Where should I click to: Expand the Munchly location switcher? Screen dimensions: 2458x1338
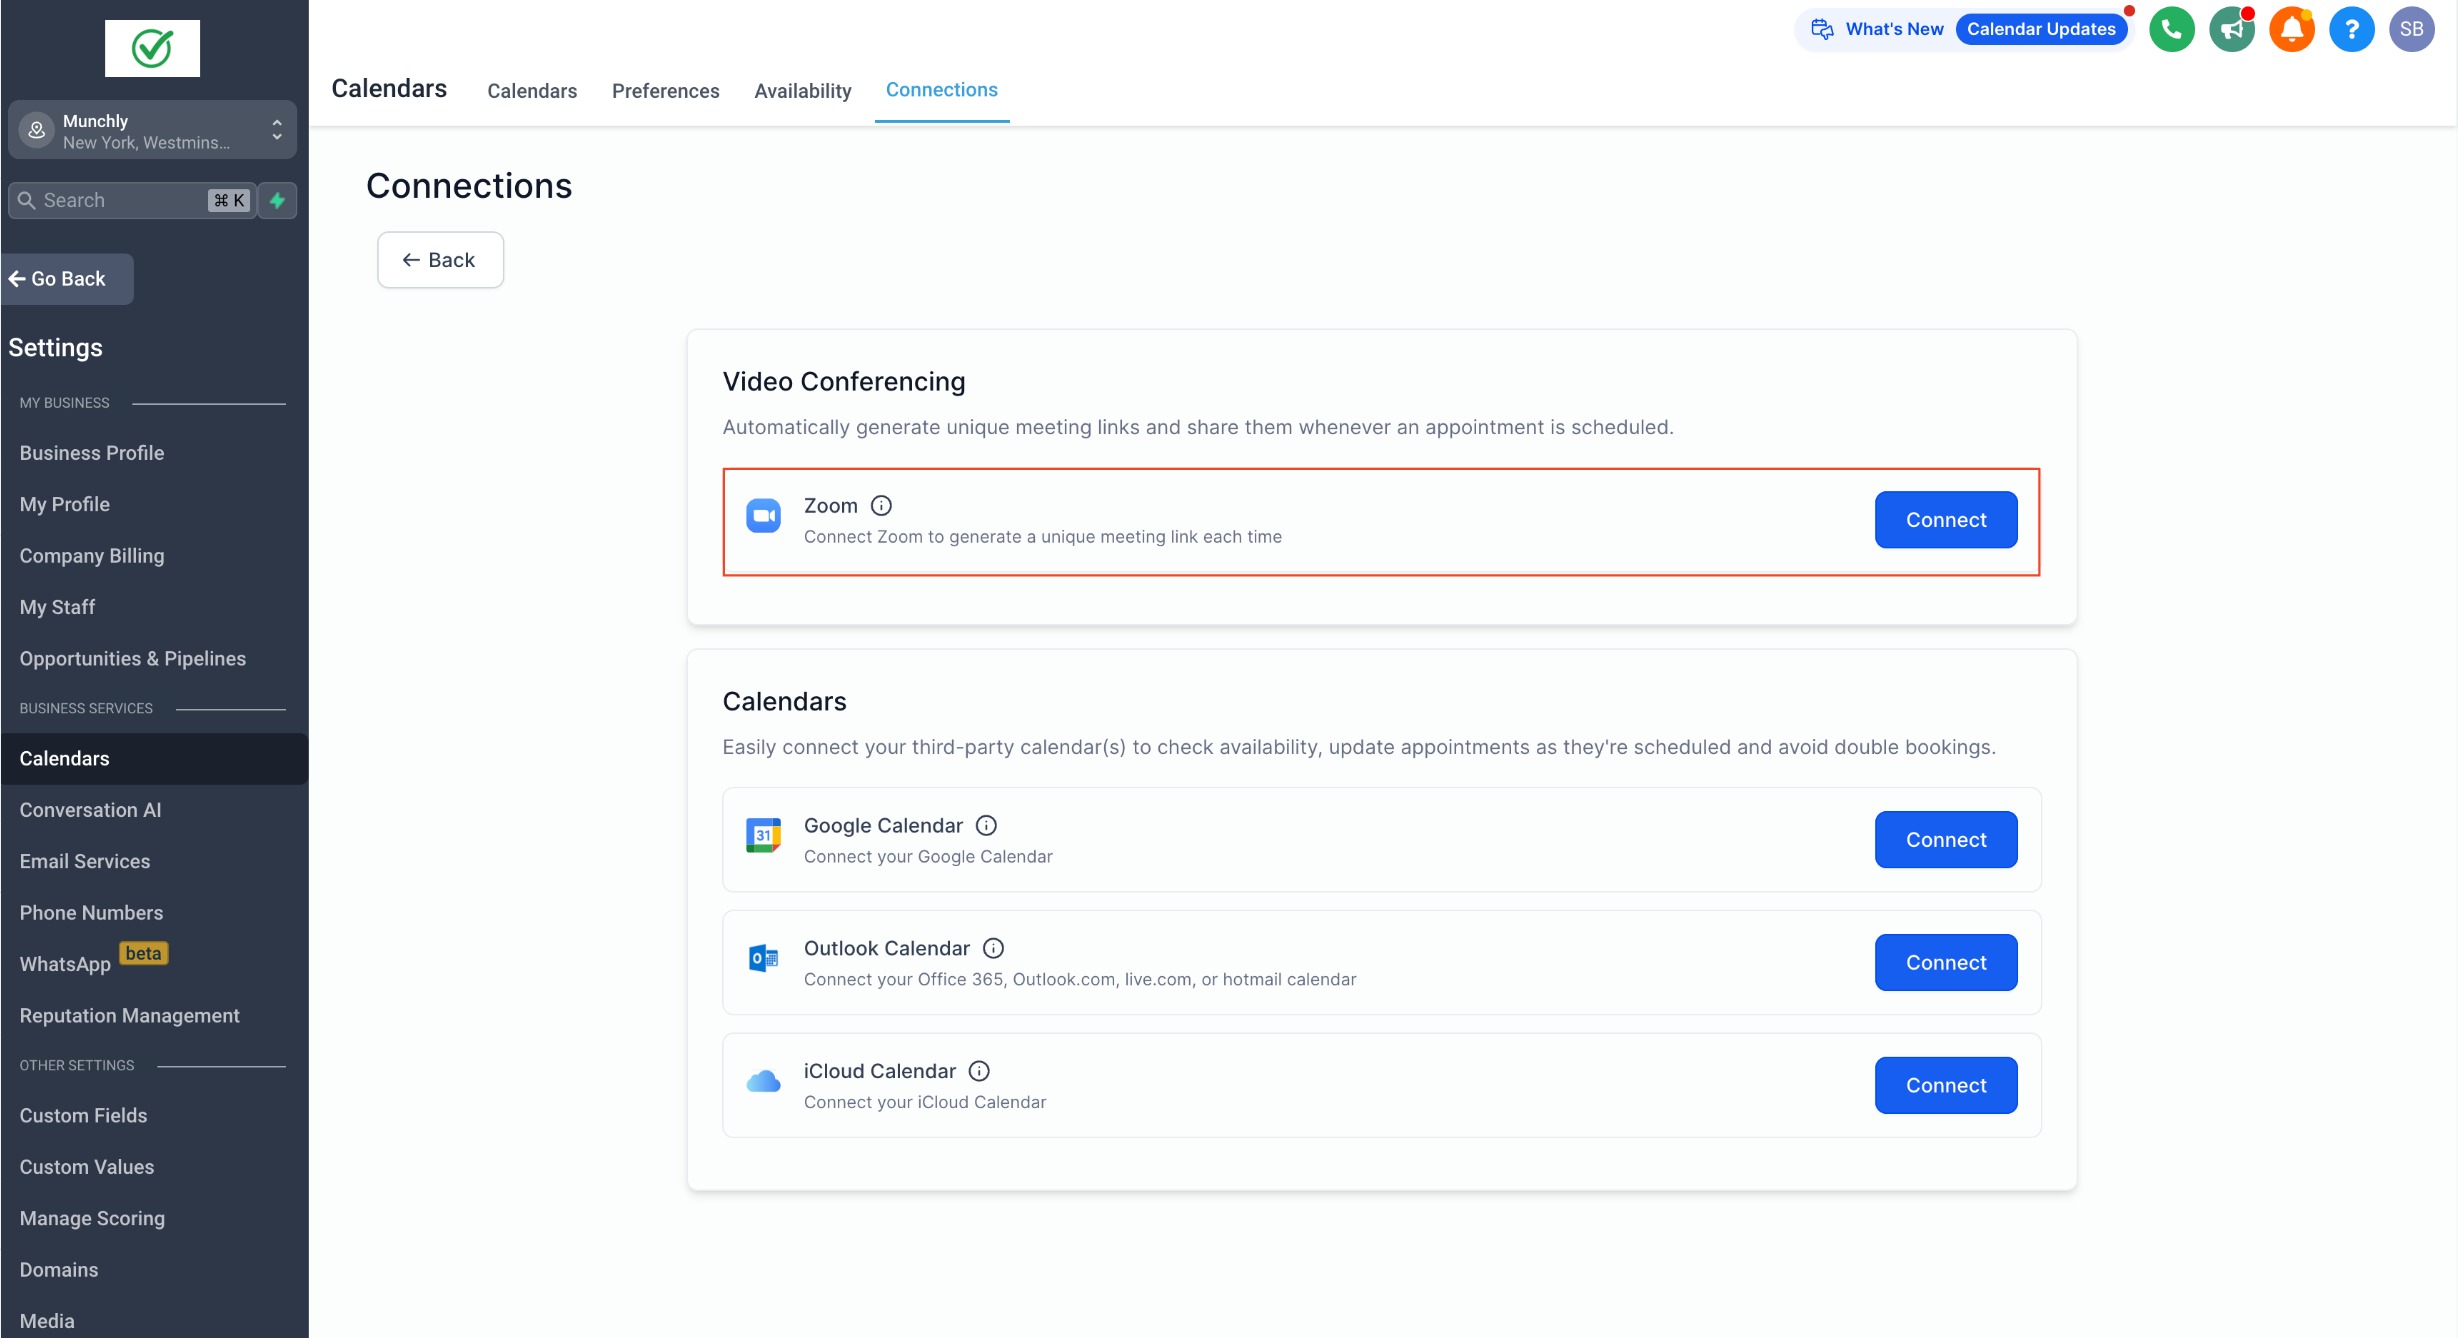pos(277,130)
